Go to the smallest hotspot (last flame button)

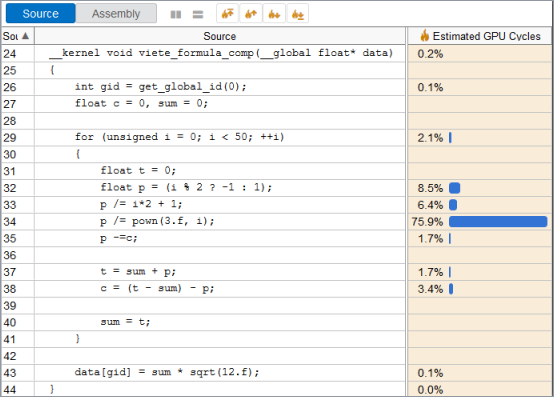pos(298,14)
